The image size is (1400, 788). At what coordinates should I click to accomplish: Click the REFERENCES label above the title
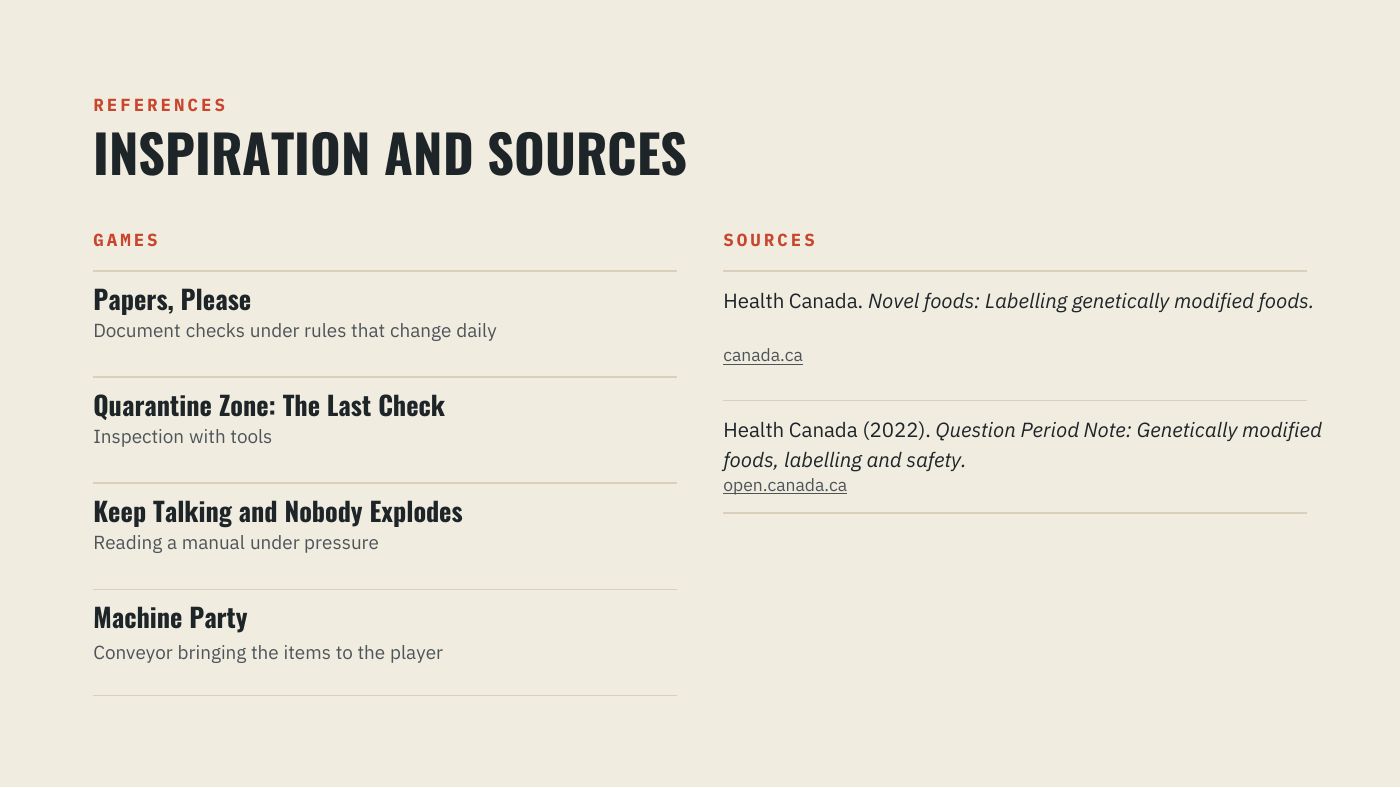pos(160,105)
